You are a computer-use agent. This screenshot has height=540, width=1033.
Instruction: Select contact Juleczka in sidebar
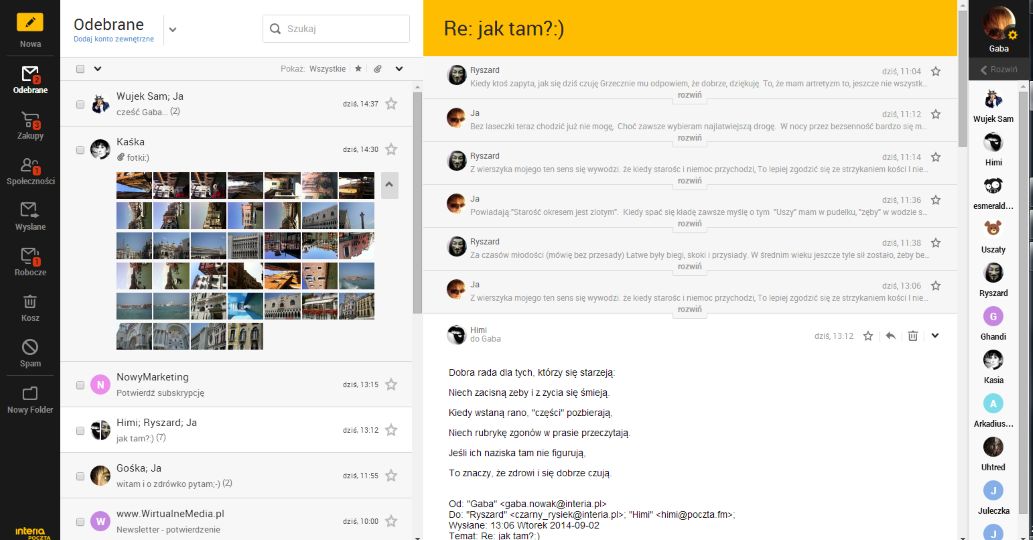[x=993, y=498]
